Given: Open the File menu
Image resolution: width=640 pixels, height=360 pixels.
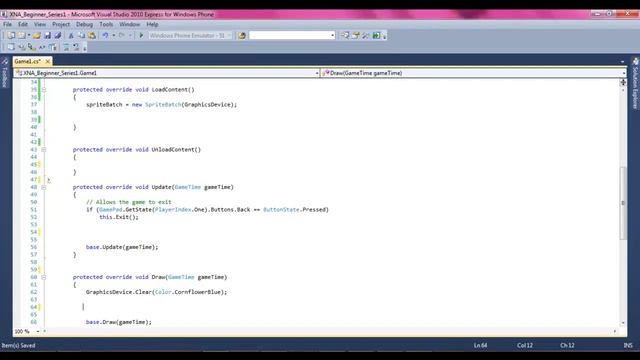Looking at the screenshot, I should pyautogui.click(x=7, y=24).
